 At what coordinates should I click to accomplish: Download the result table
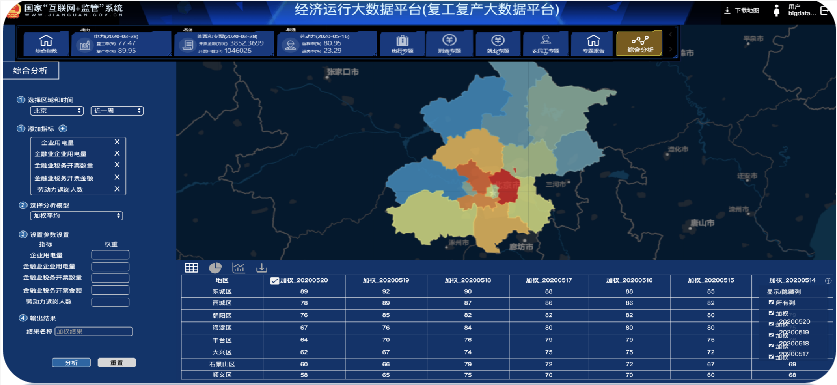click(262, 268)
